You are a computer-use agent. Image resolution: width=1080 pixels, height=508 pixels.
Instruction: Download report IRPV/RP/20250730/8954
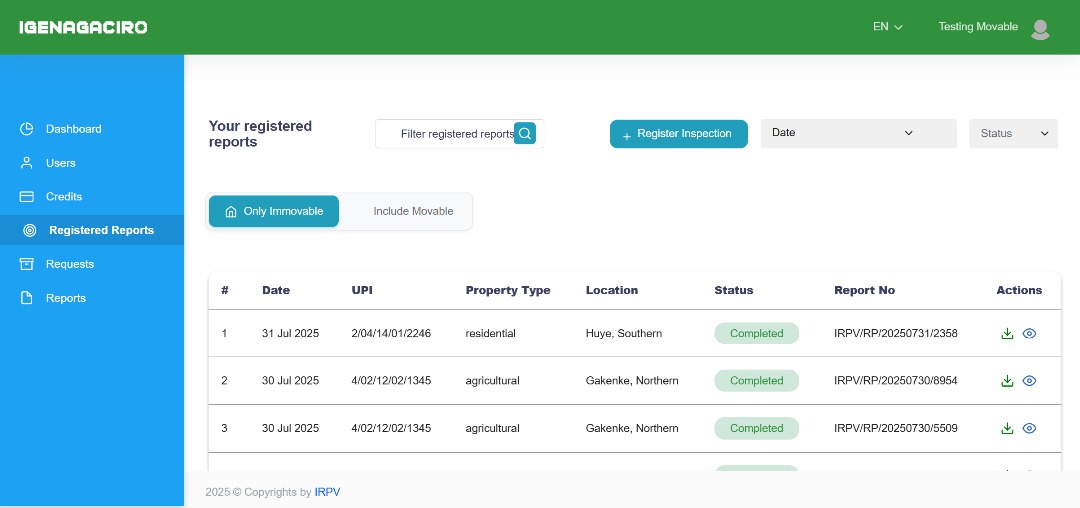pyautogui.click(x=1007, y=381)
